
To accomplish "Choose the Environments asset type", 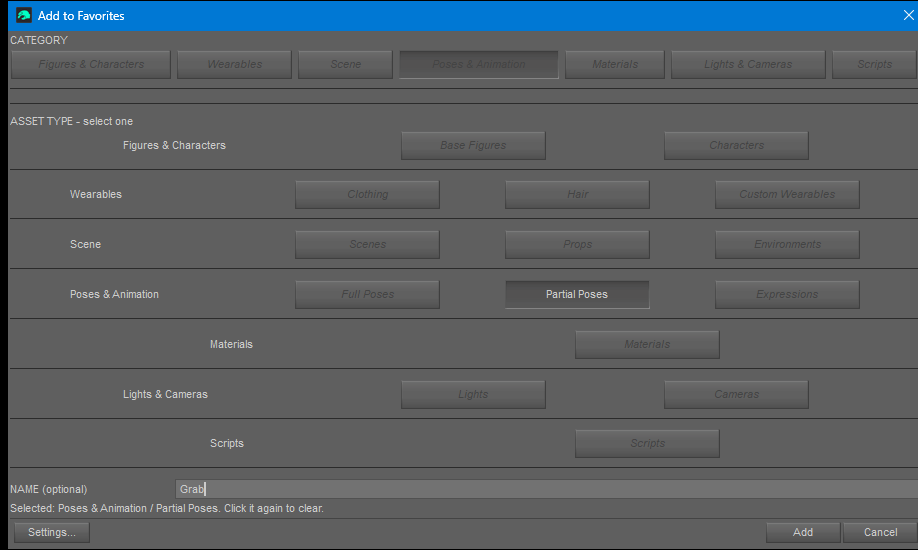I will [x=787, y=244].
